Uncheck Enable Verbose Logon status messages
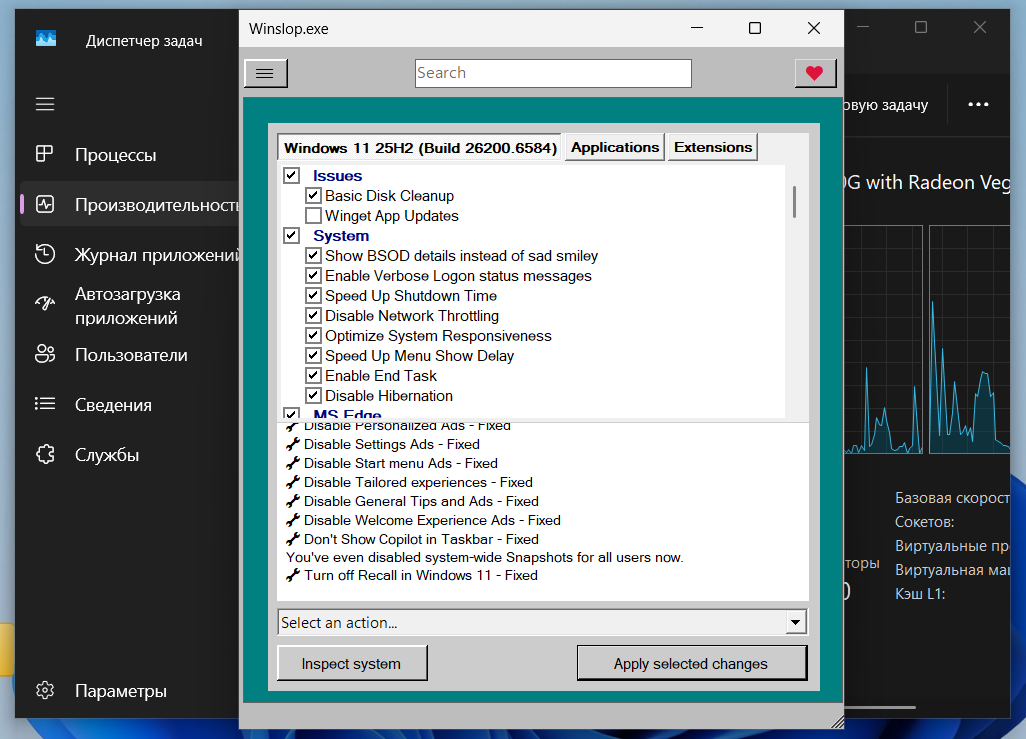This screenshot has width=1026, height=739. [313, 276]
